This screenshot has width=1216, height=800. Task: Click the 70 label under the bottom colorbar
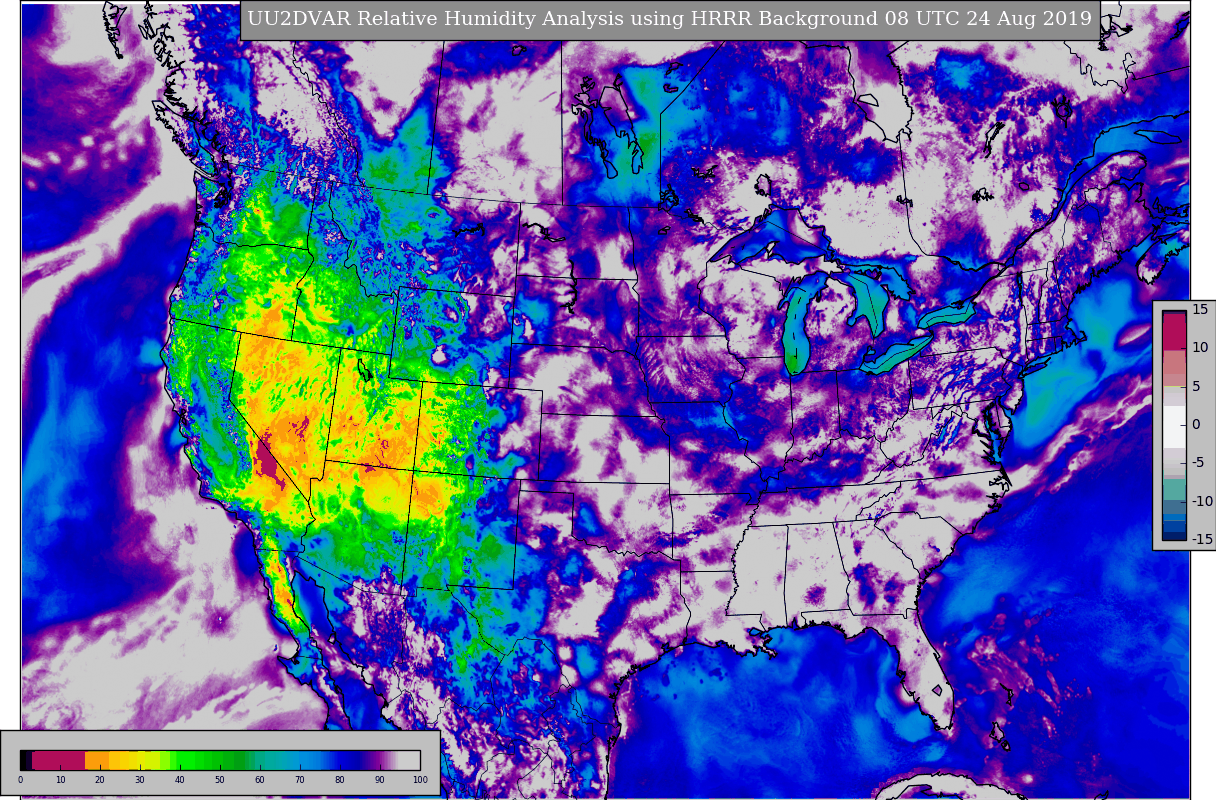tap(300, 779)
